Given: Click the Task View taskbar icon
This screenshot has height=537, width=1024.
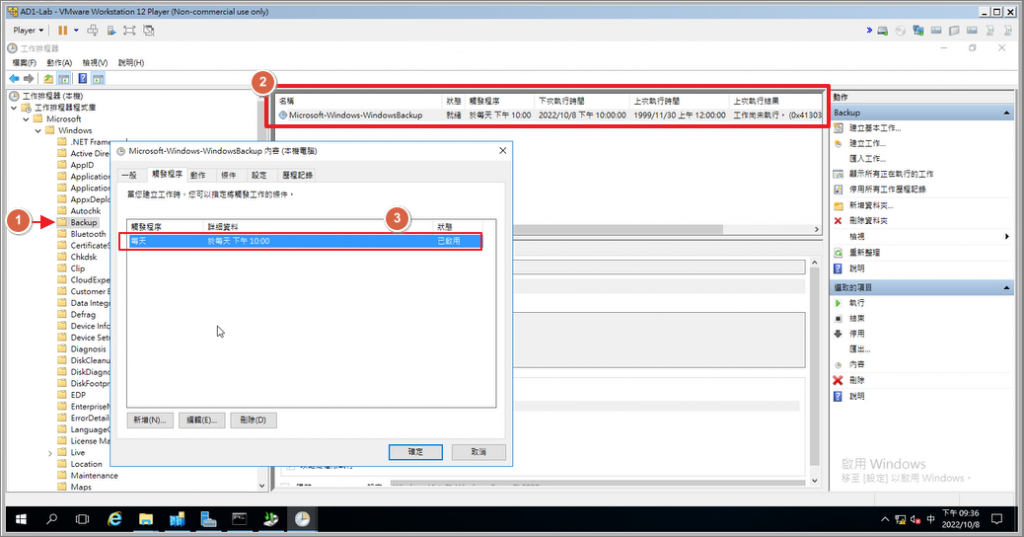Looking at the screenshot, I should [x=82, y=519].
